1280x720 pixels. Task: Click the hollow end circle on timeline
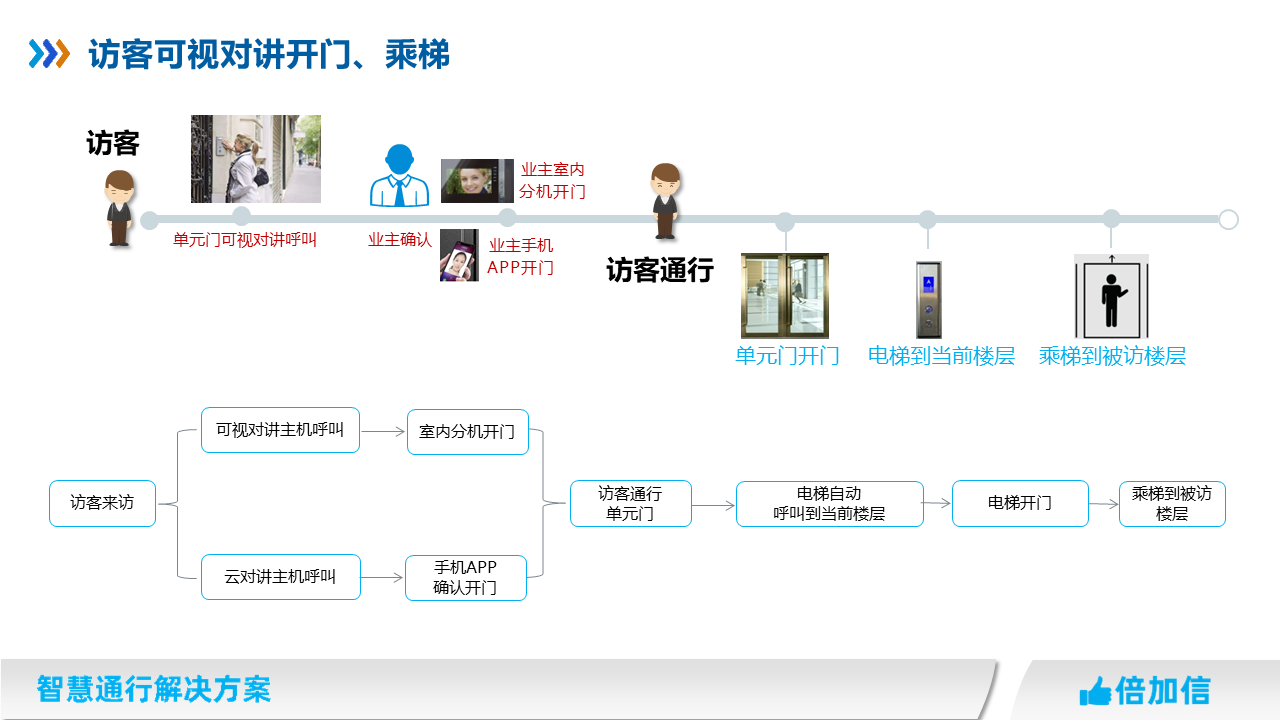1229,220
